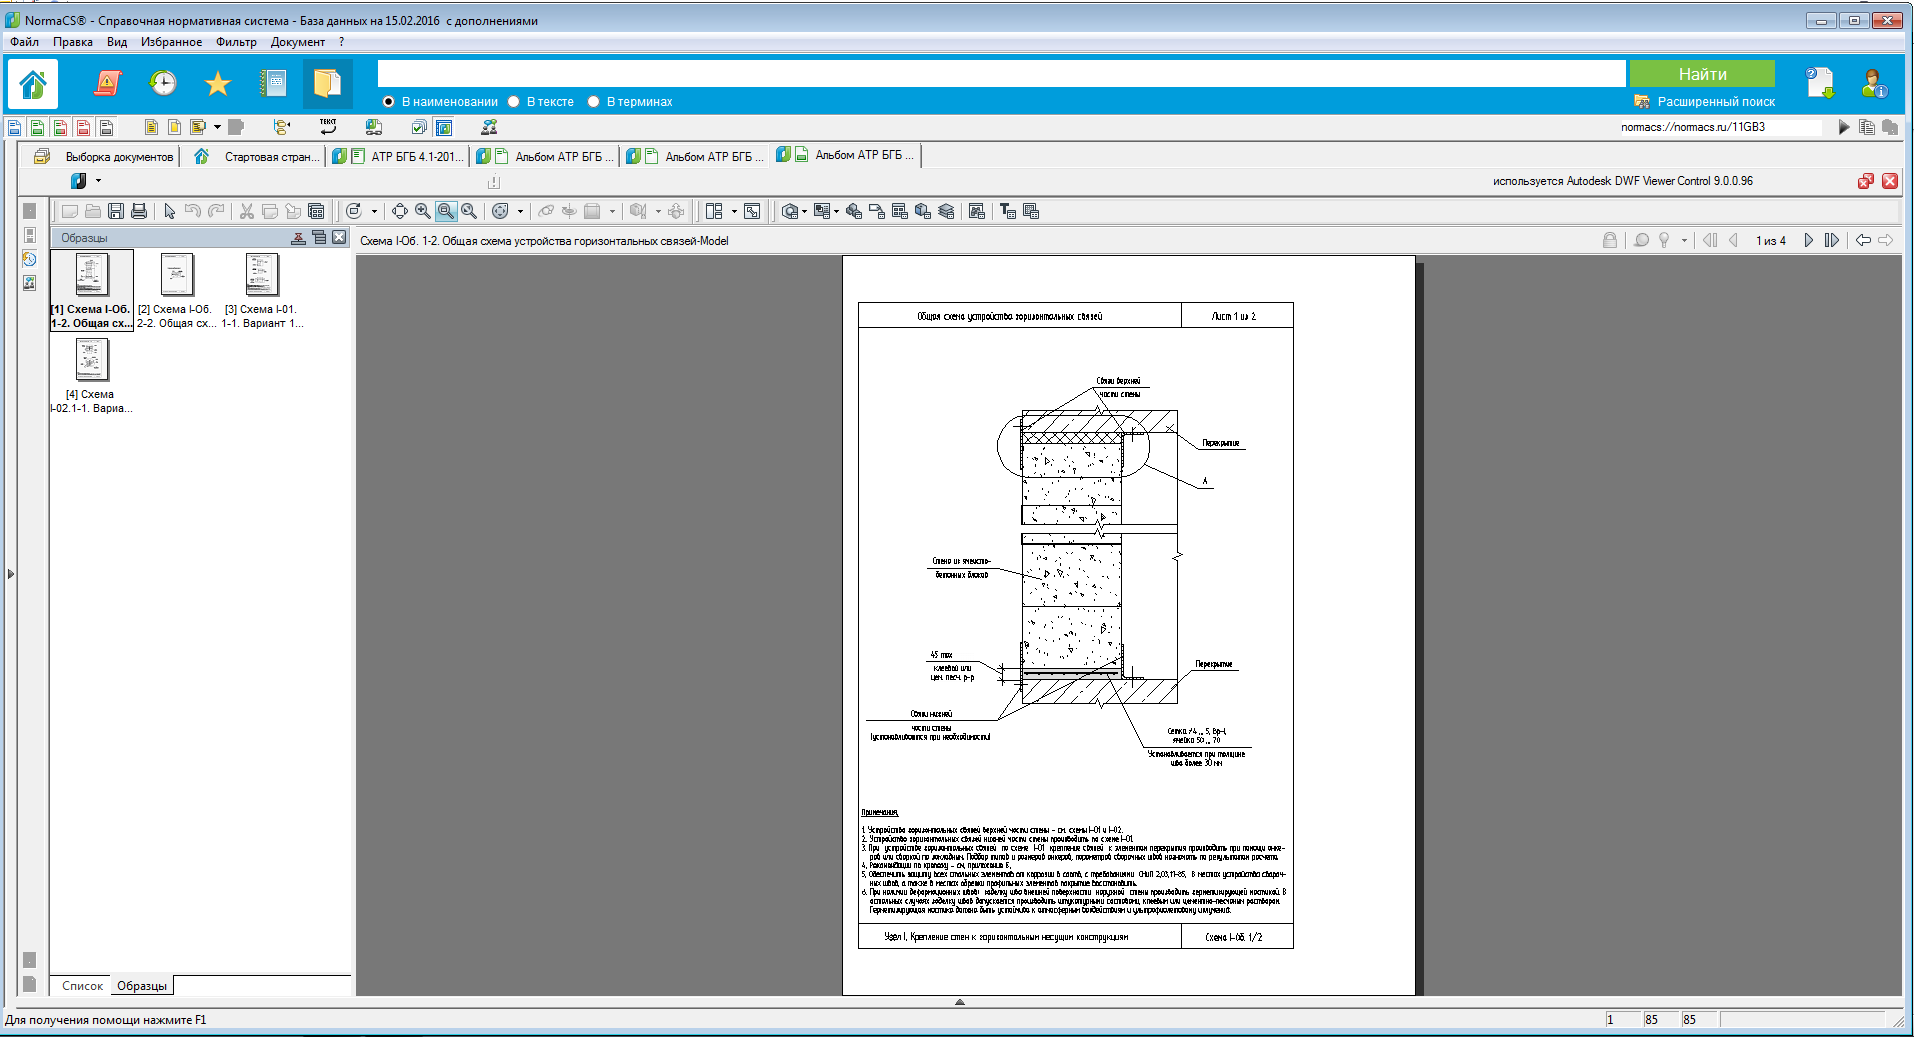Click the main search input field
1914x1037 pixels.
1000,74
